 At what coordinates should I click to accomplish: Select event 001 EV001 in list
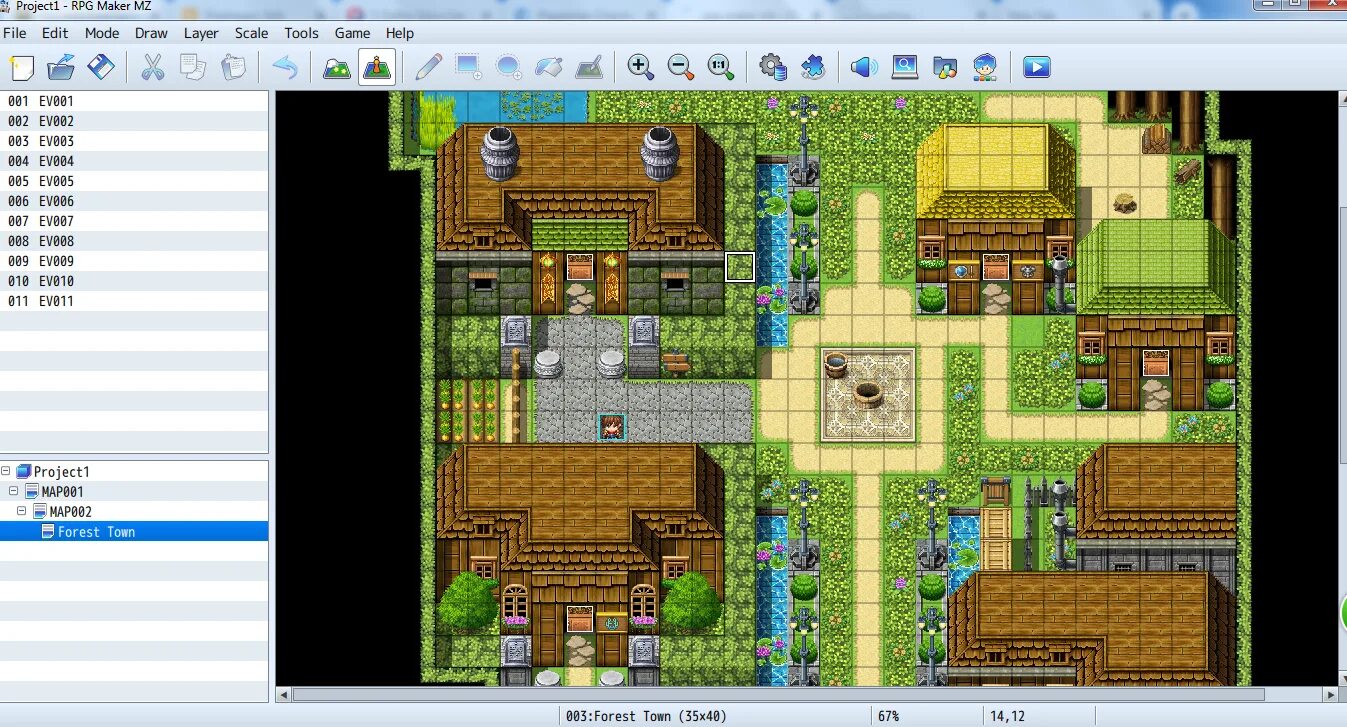(134, 101)
